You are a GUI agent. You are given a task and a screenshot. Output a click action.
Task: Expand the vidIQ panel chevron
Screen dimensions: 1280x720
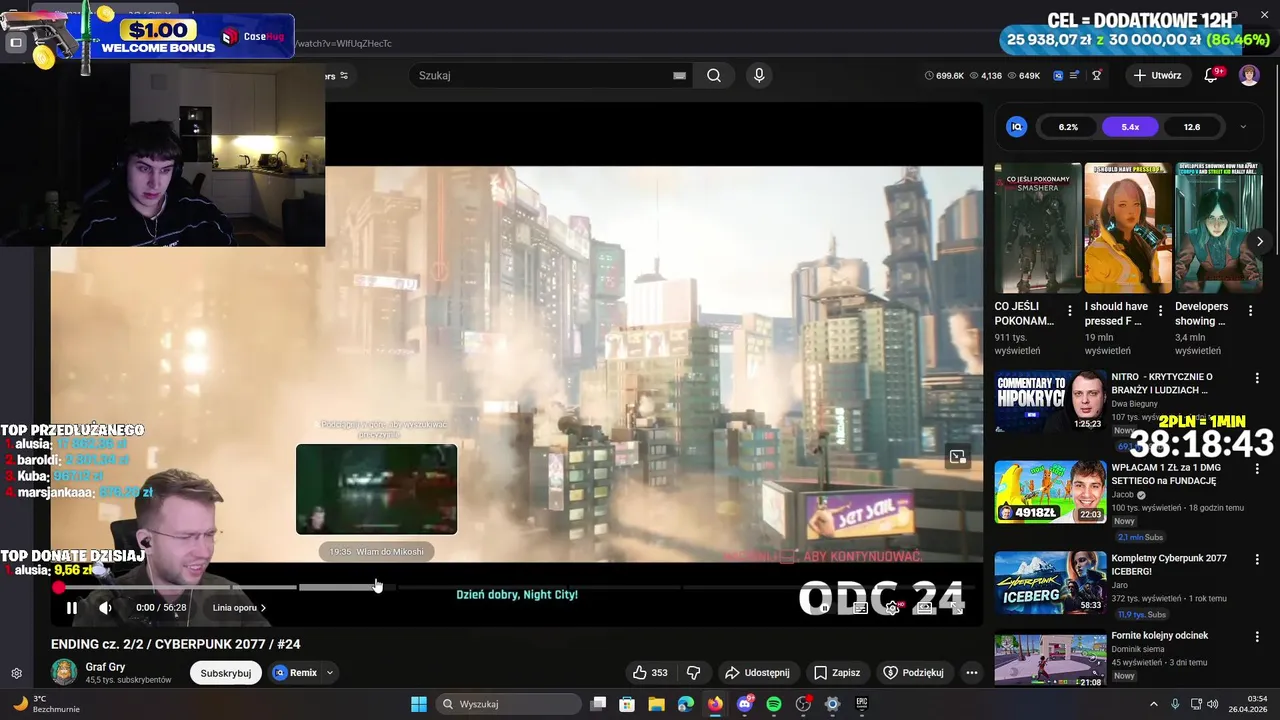point(1243,127)
